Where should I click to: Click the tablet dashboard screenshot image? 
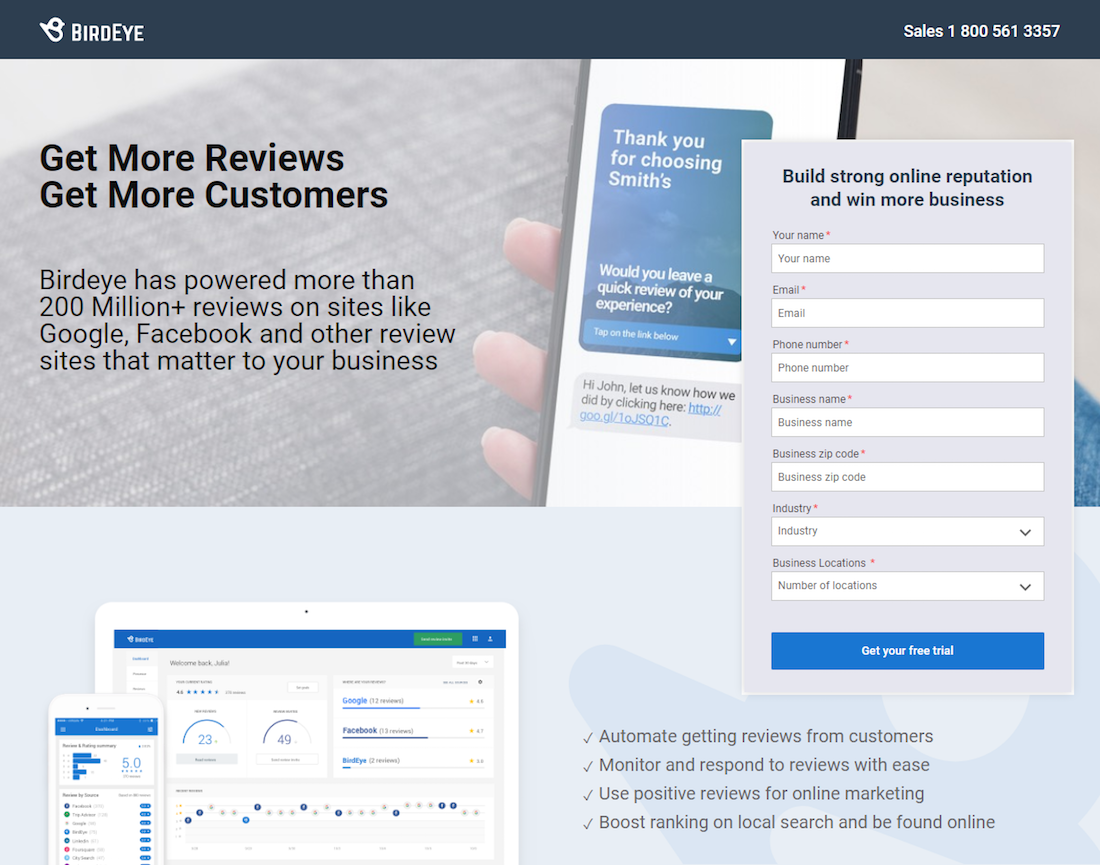coord(309,733)
